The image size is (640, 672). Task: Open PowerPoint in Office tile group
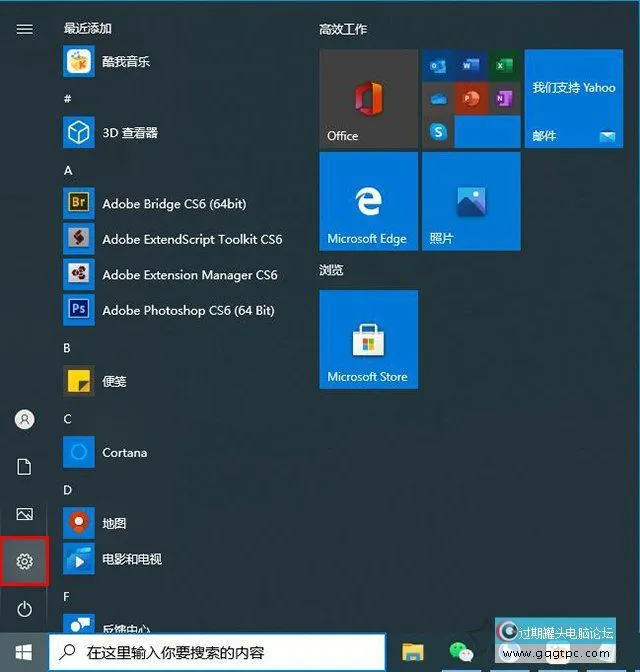pos(471,99)
